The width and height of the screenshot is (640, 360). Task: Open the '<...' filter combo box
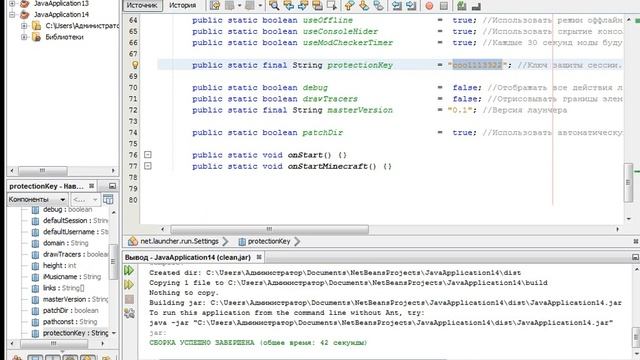point(85,200)
